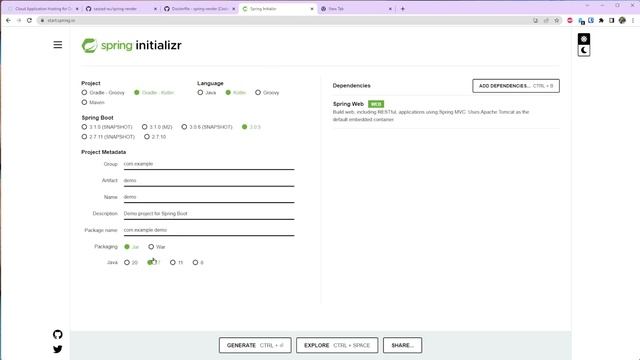Open a new browser tab with plus
This screenshot has width=640, height=360.
(x=402, y=9)
